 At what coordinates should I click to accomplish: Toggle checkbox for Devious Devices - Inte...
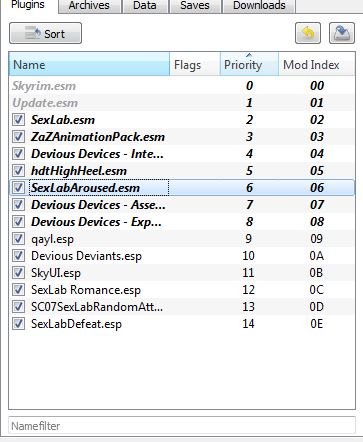[x=18, y=154]
